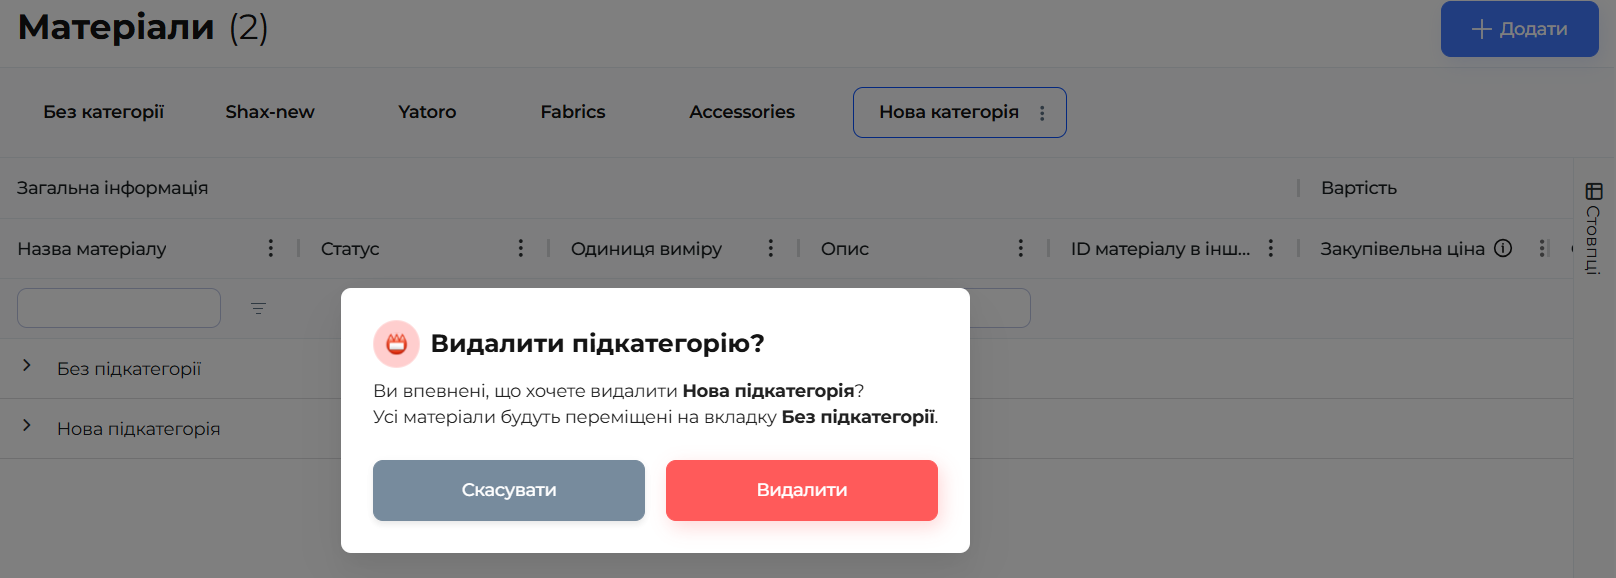Click the filter icon beside name search
This screenshot has width=1616, height=578.
pyautogui.click(x=258, y=309)
